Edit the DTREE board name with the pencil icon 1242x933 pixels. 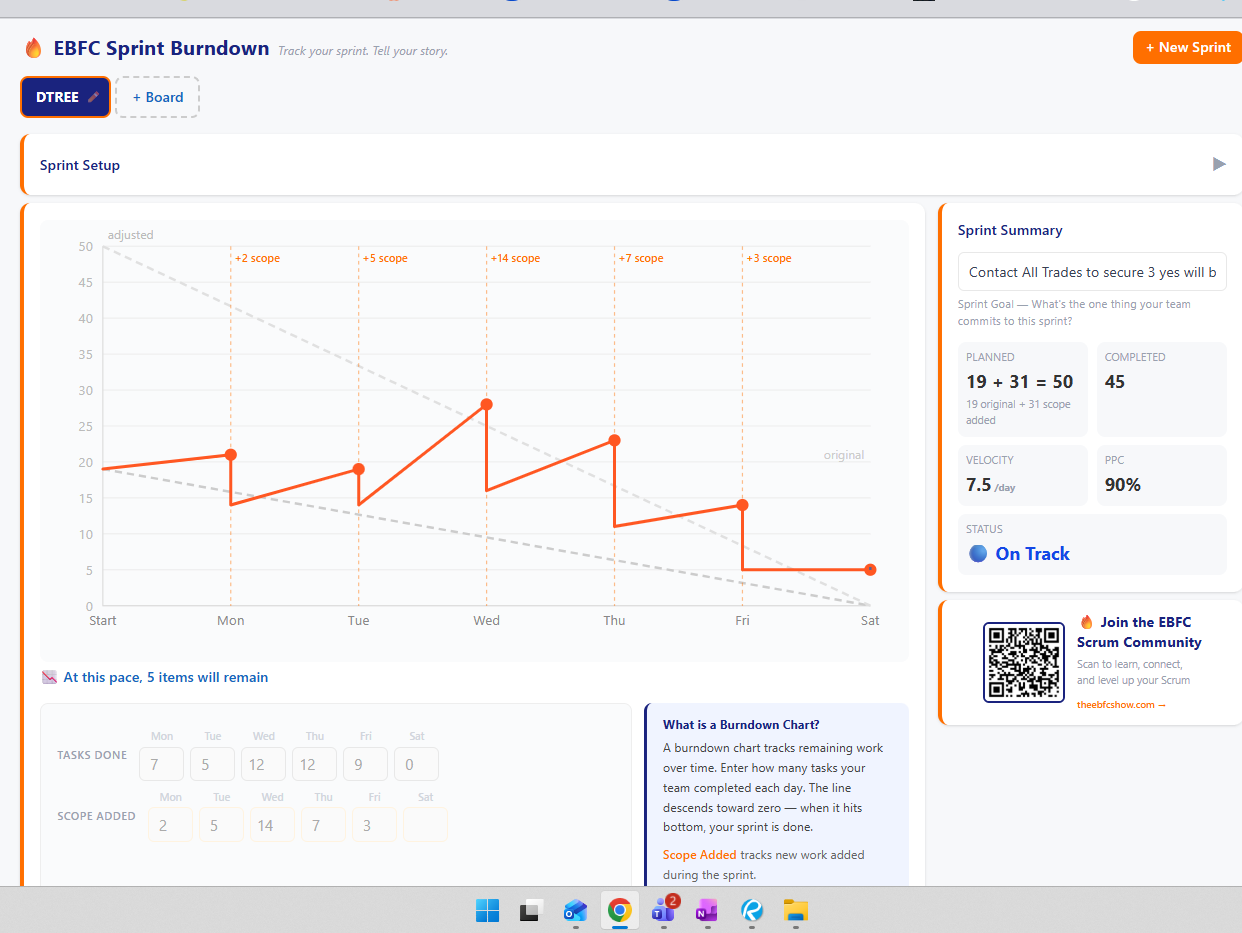point(92,97)
